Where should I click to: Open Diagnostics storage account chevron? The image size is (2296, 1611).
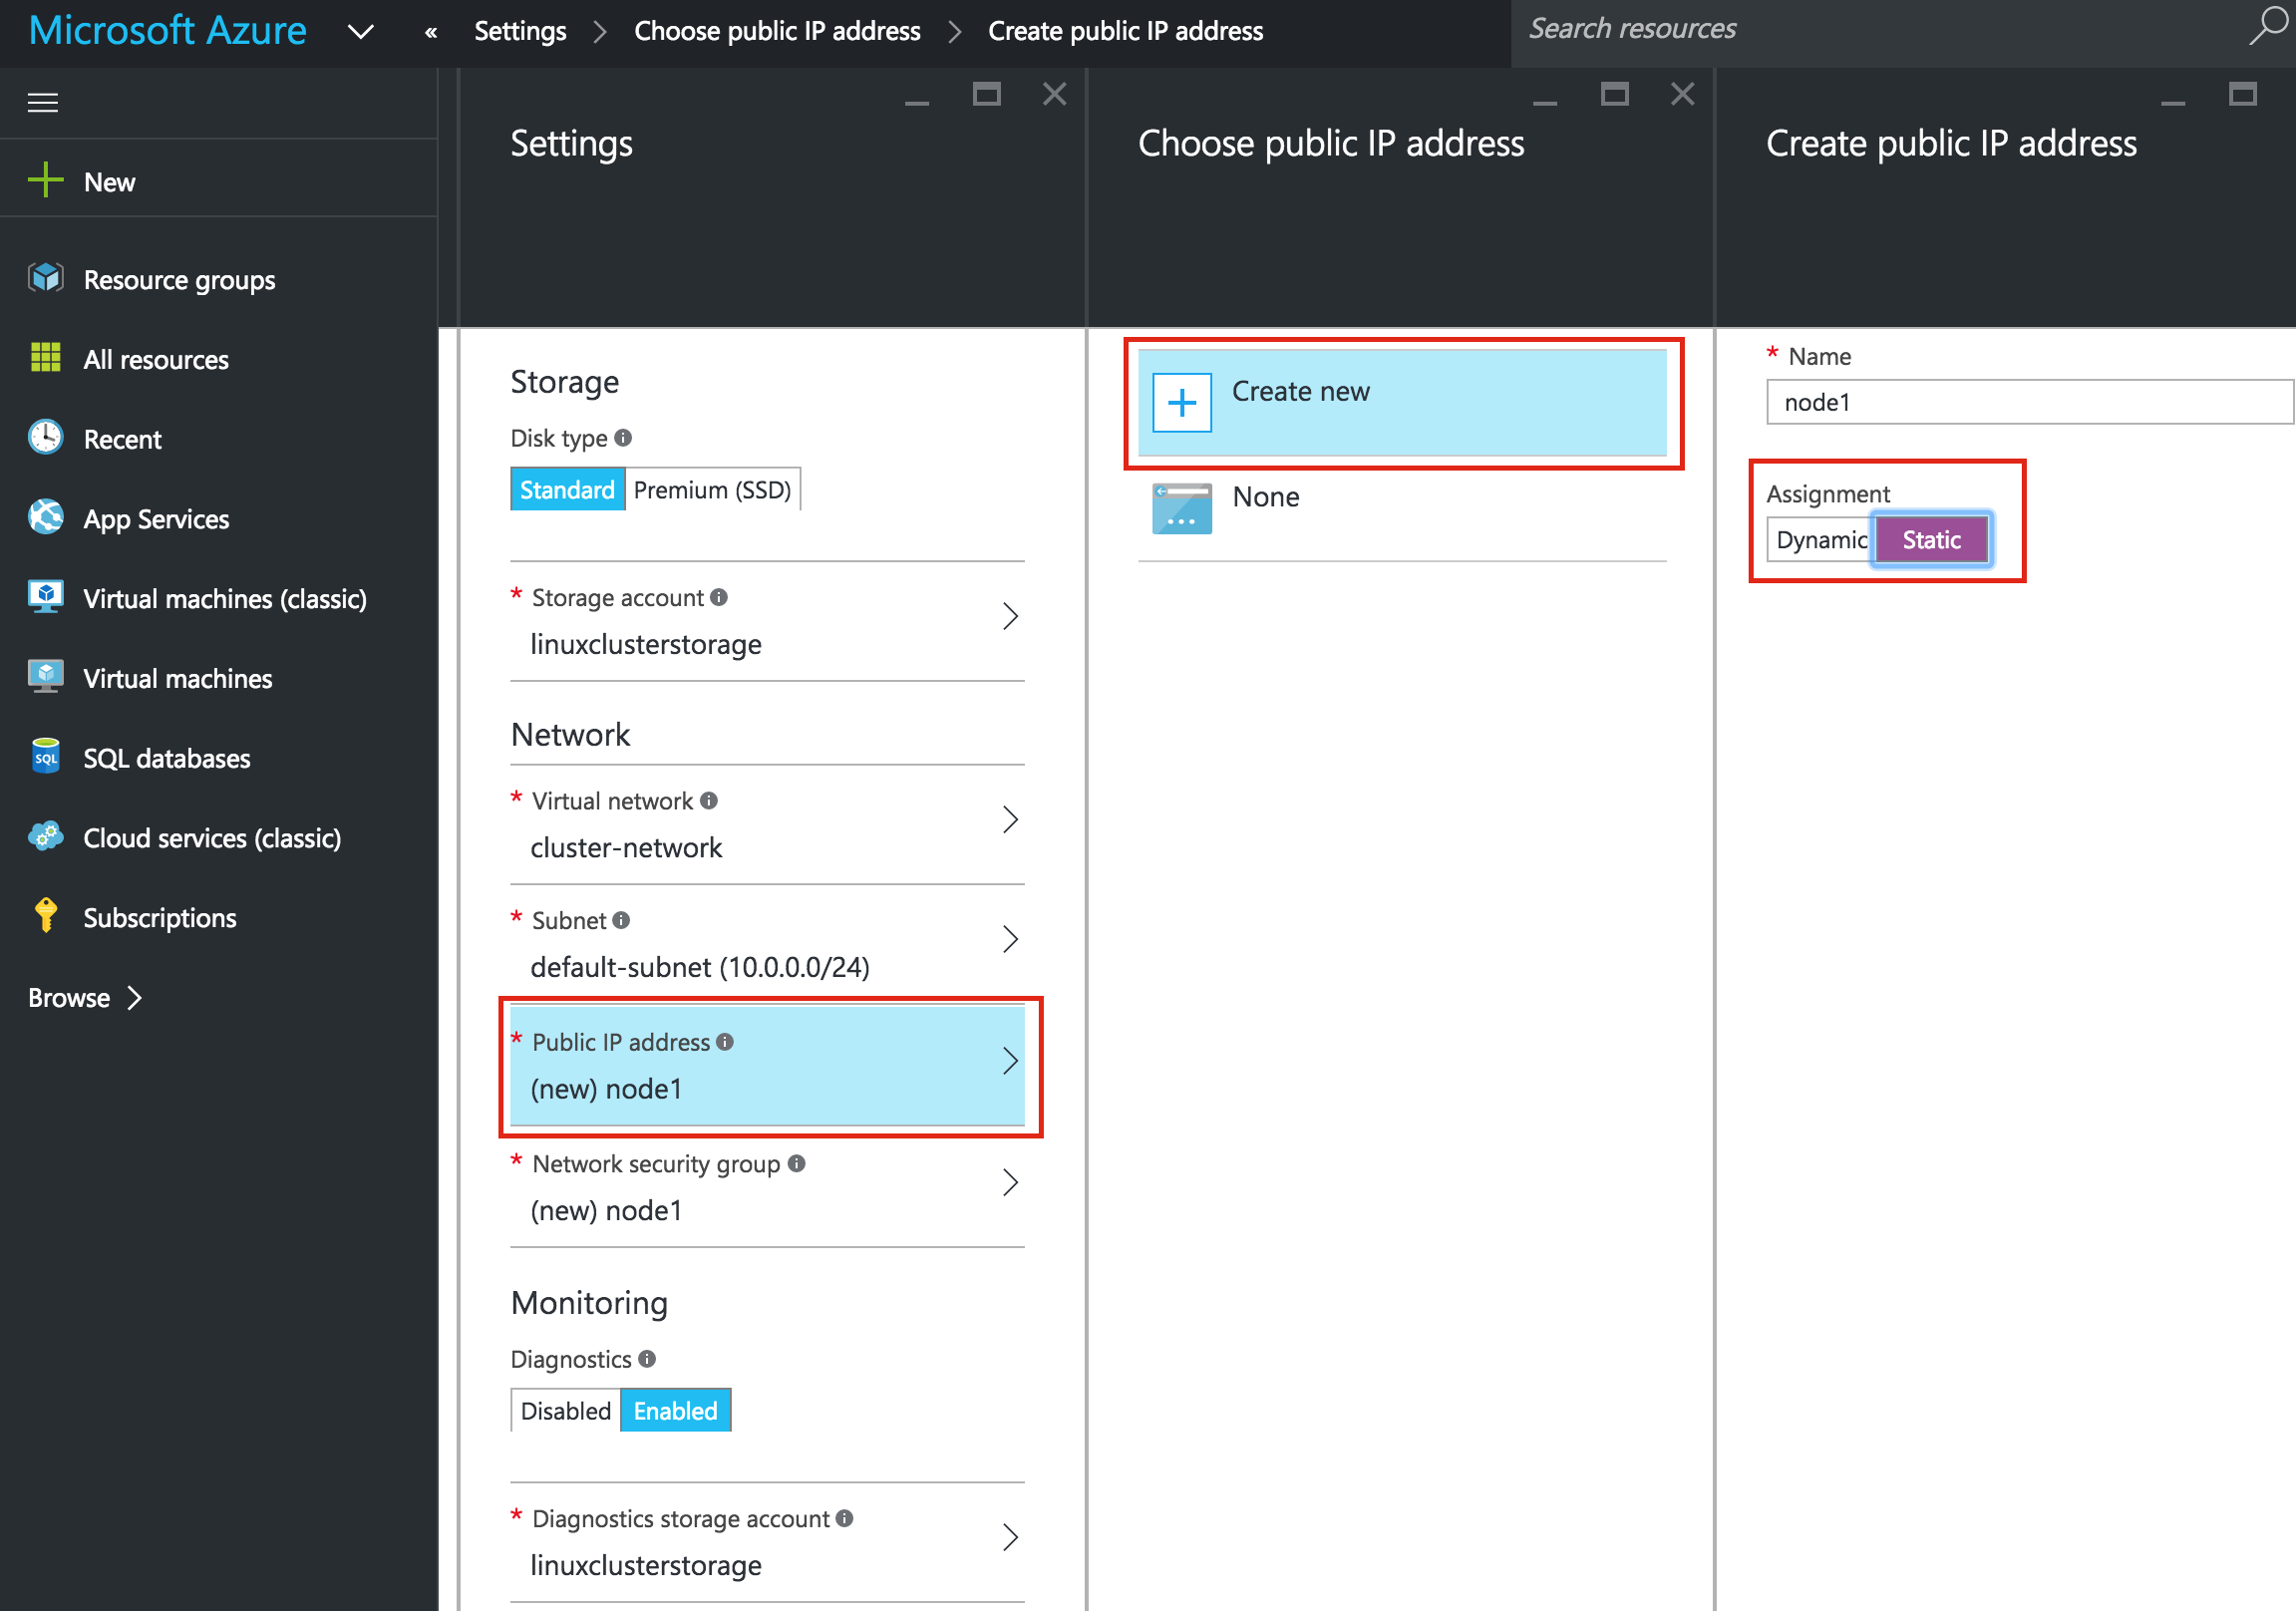1010,1537
